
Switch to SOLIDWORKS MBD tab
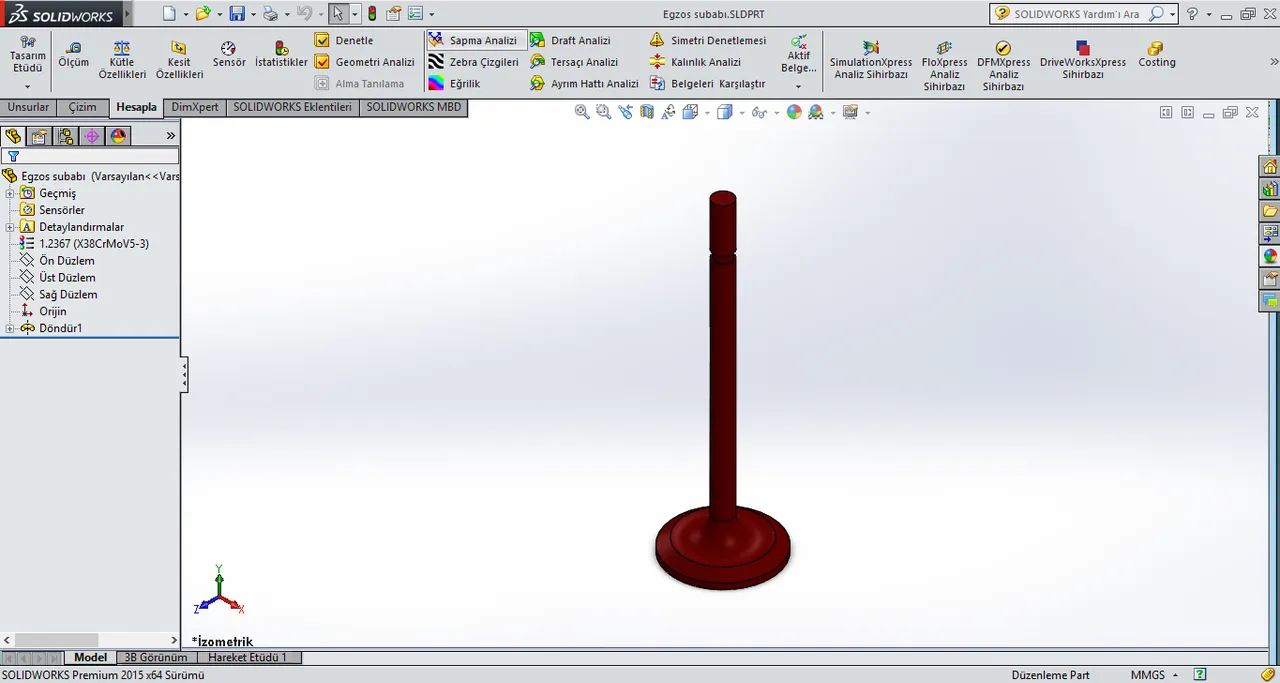pos(413,107)
